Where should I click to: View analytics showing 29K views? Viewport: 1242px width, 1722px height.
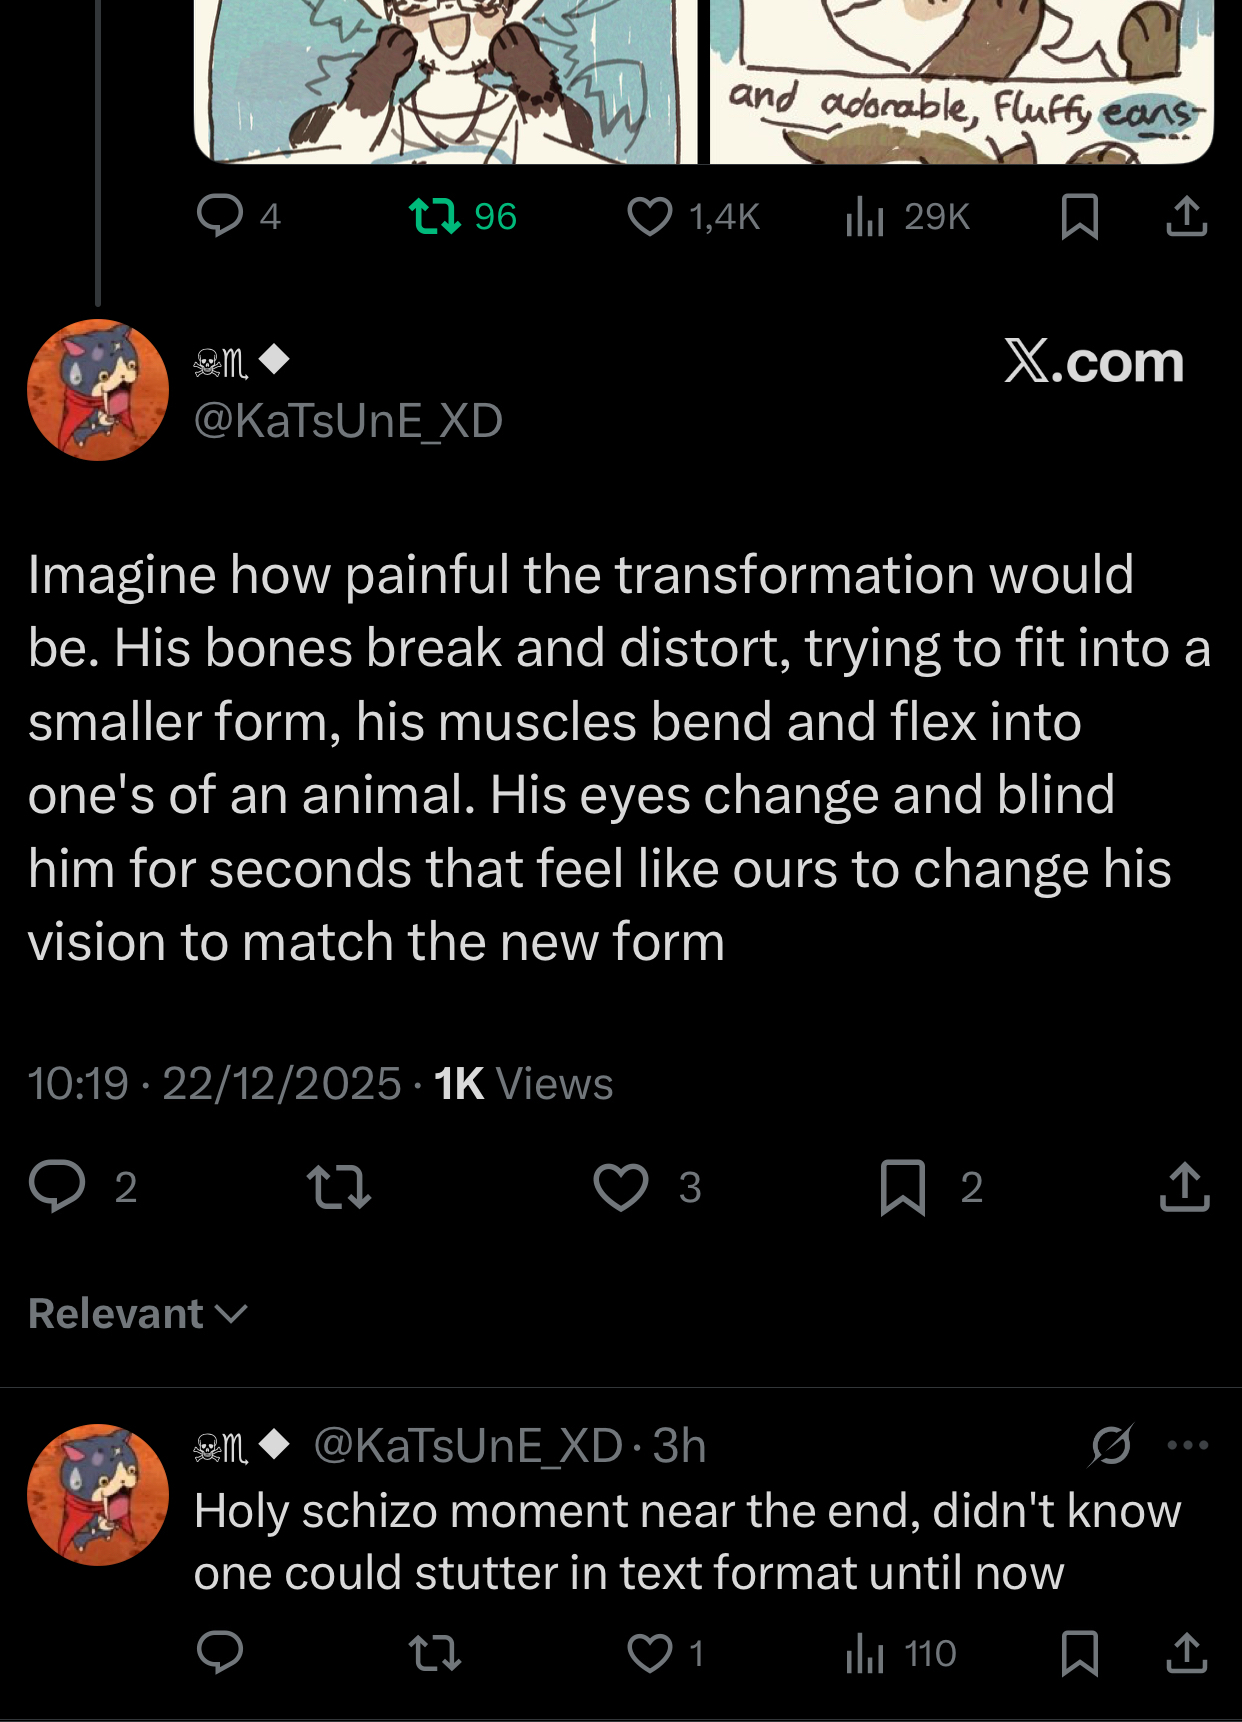866,216
